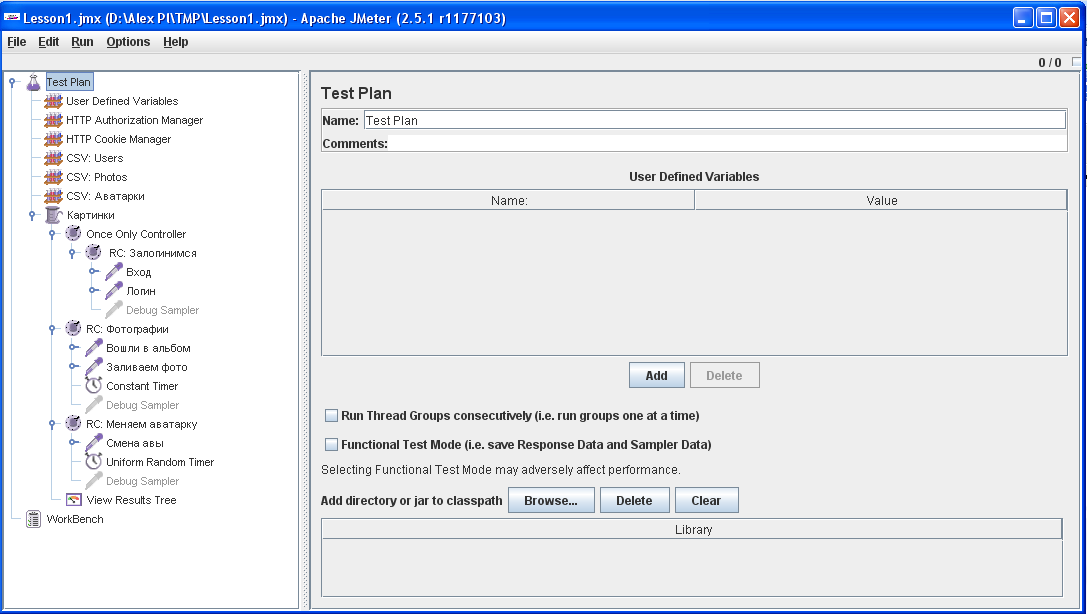Image resolution: width=1087 pixels, height=614 pixels.
Task: Add a user defined variable
Action: (656, 376)
